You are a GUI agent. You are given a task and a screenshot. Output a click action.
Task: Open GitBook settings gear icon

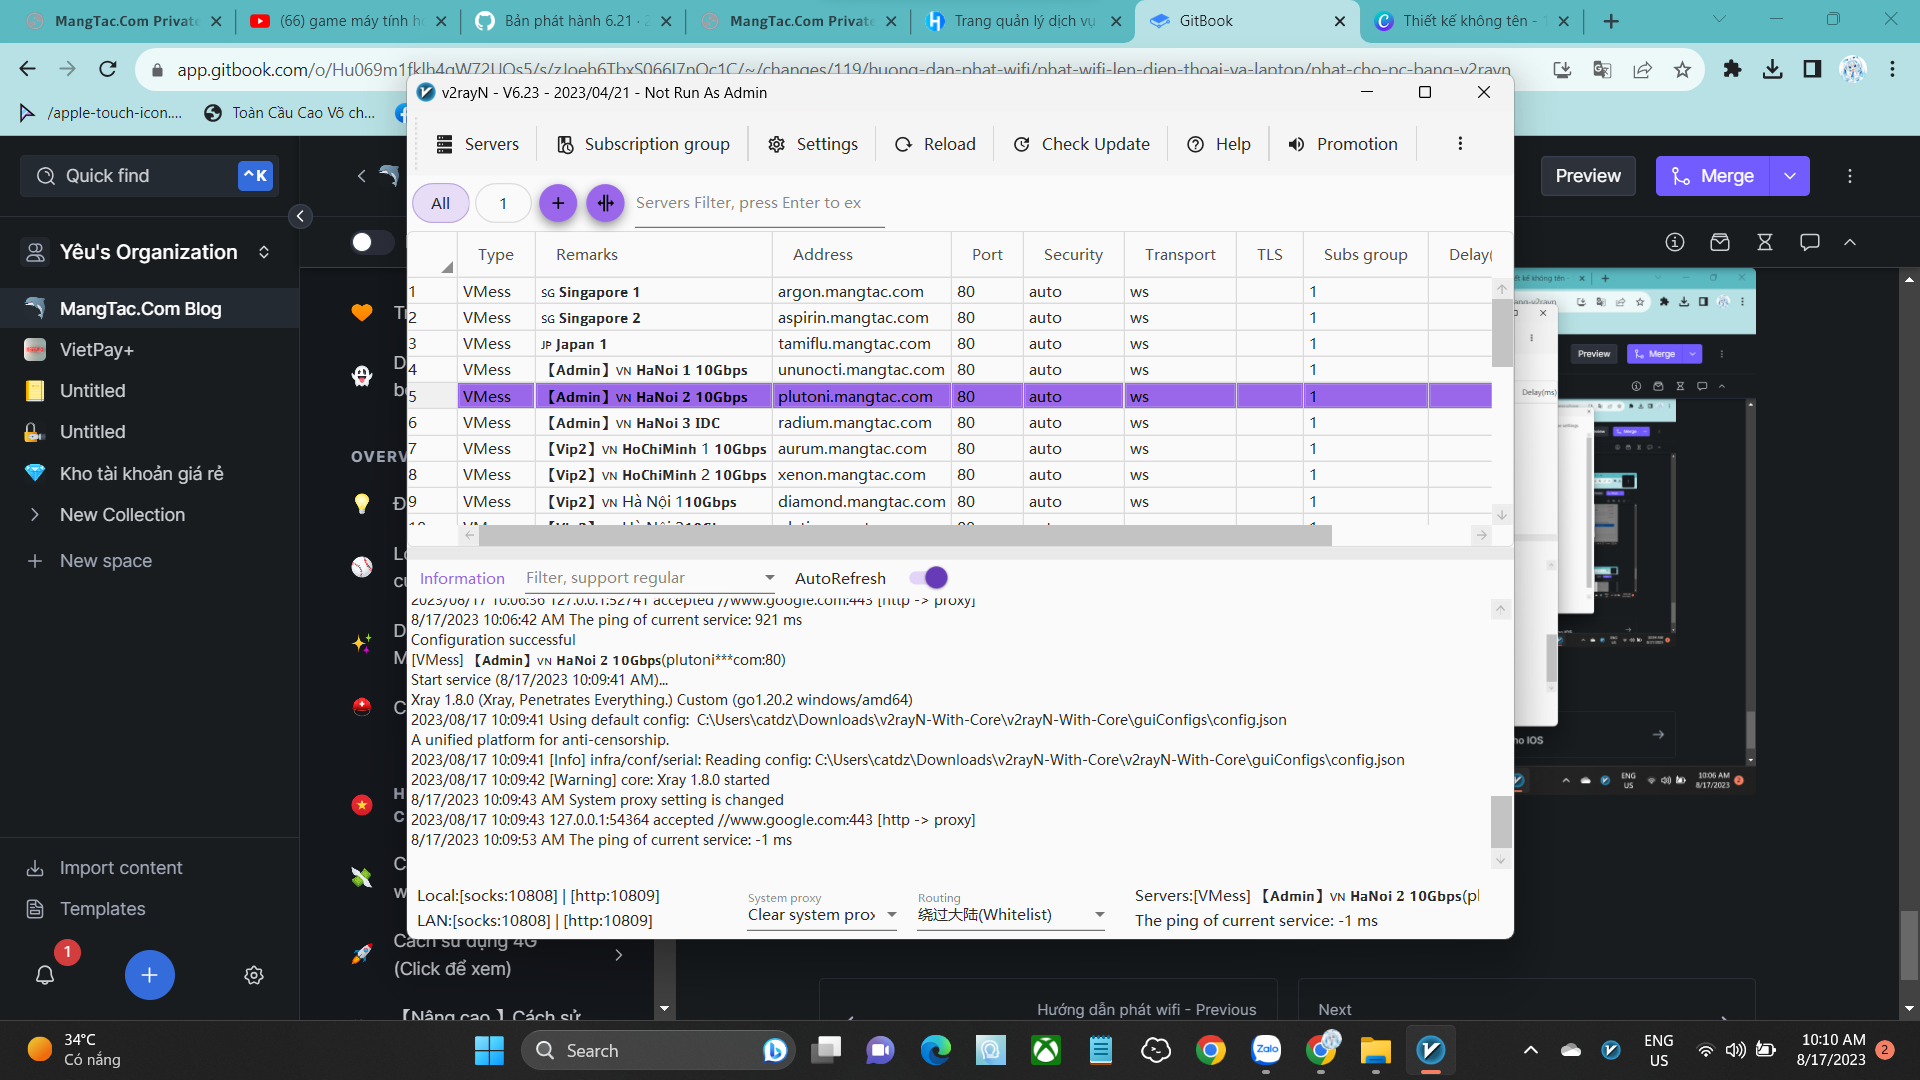point(254,975)
